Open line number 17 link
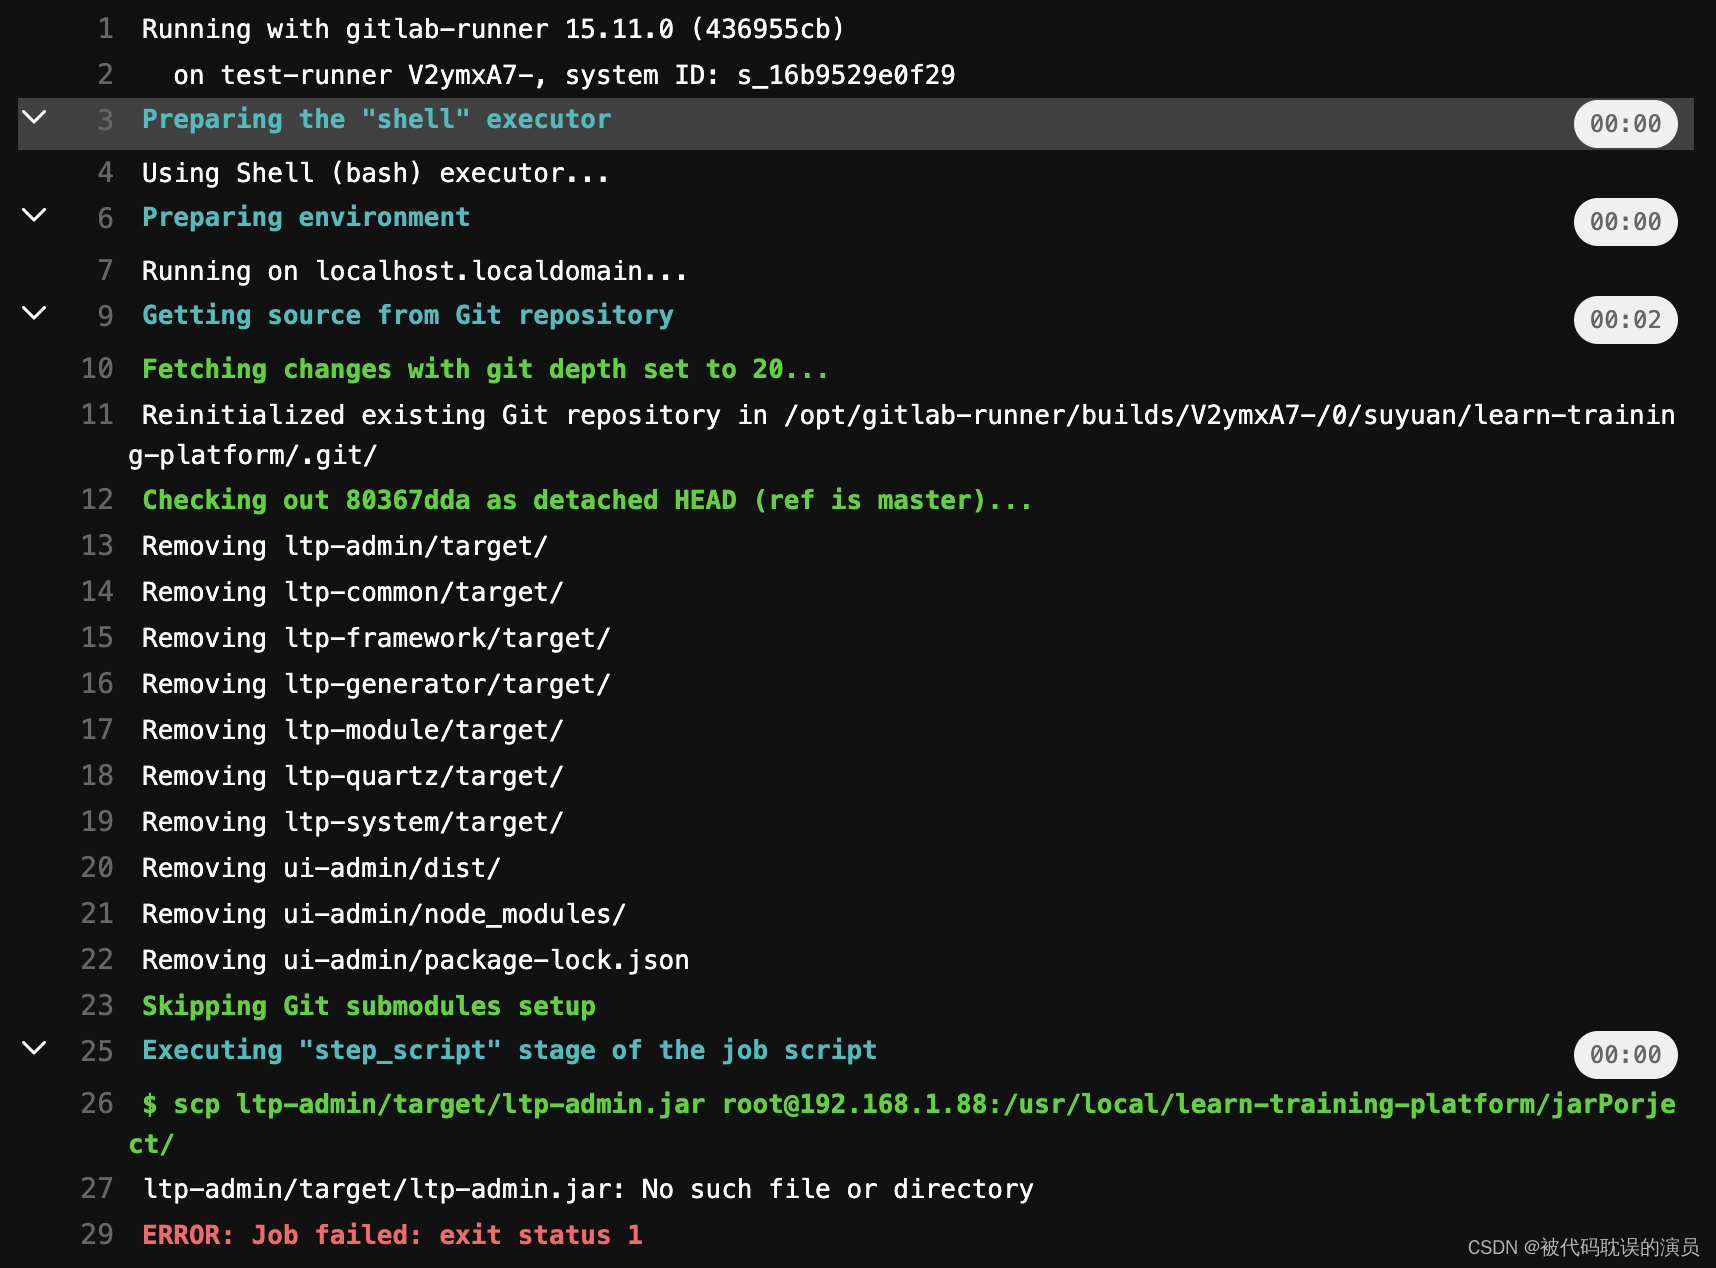Screen dimensions: 1716x1268 tap(97, 730)
